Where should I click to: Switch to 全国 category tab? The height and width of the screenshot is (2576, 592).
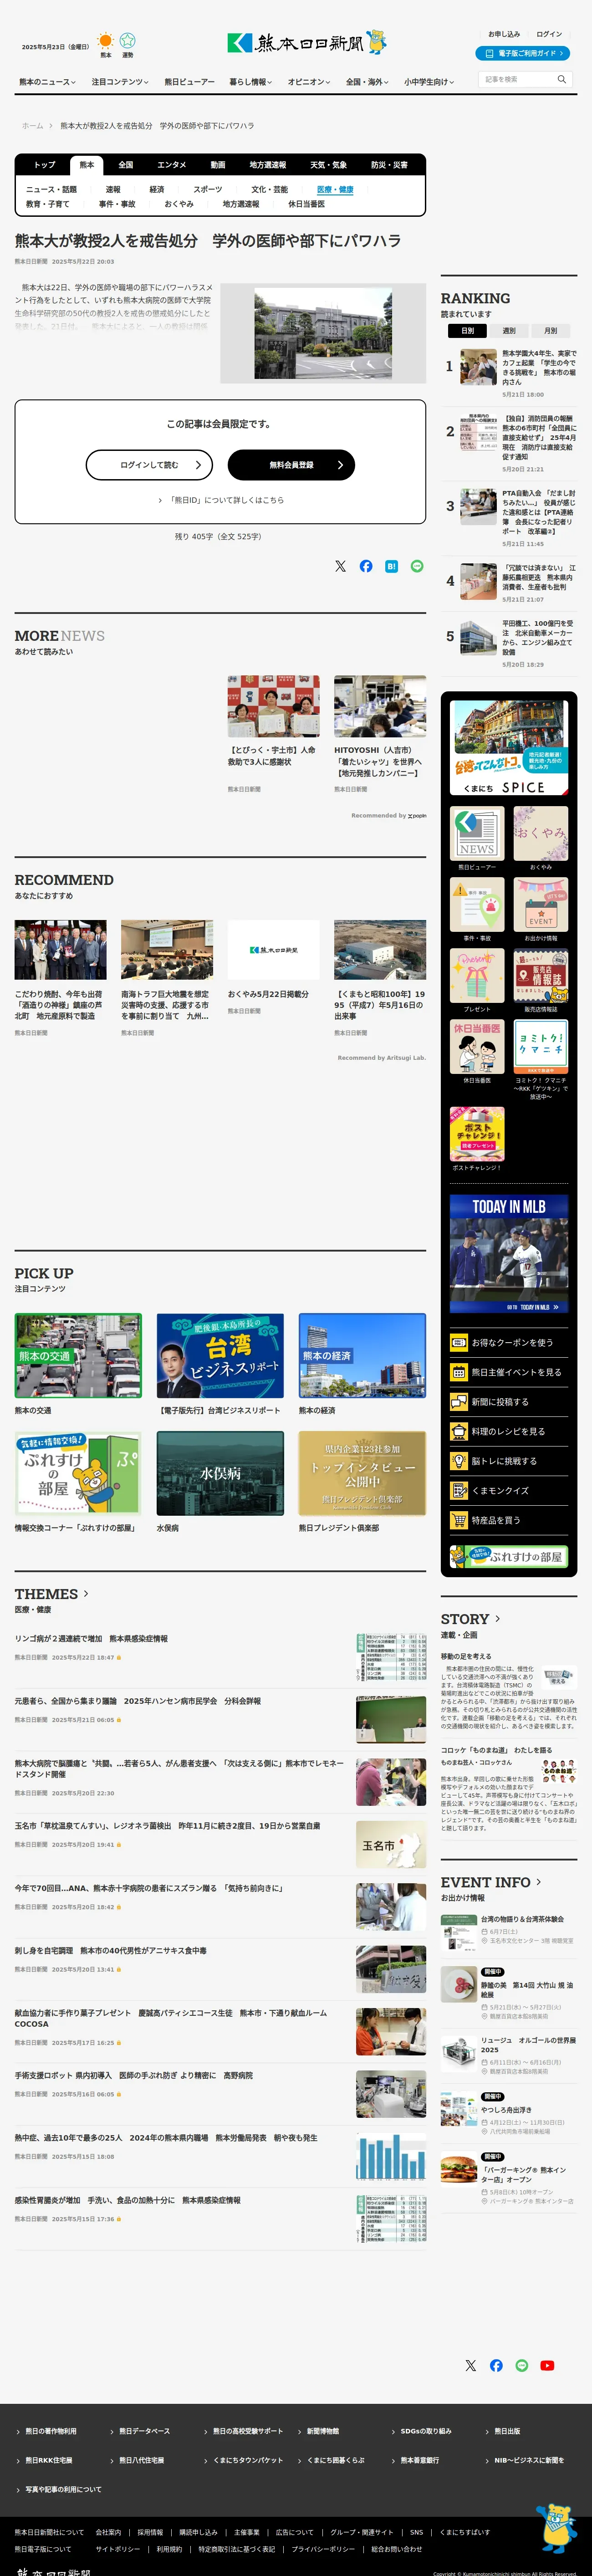click(x=126, y=165)
